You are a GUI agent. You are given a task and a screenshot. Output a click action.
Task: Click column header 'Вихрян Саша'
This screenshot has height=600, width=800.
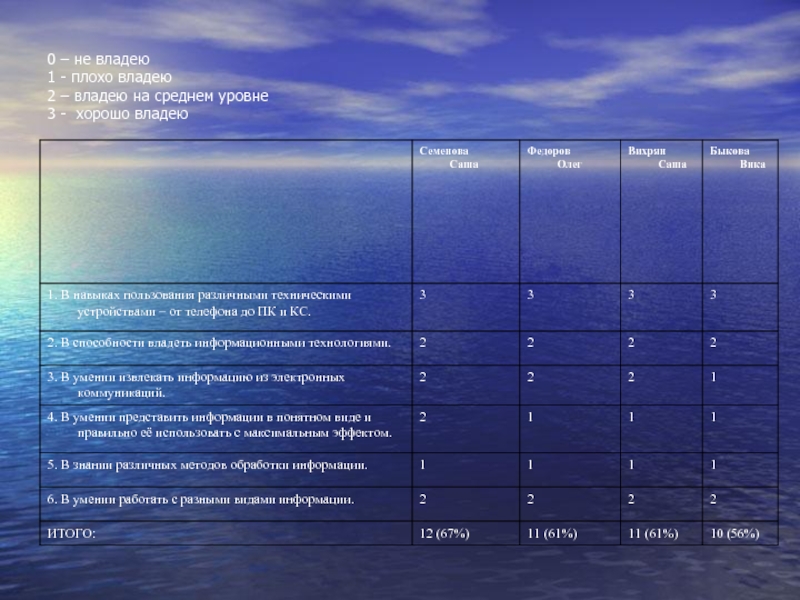657,157
